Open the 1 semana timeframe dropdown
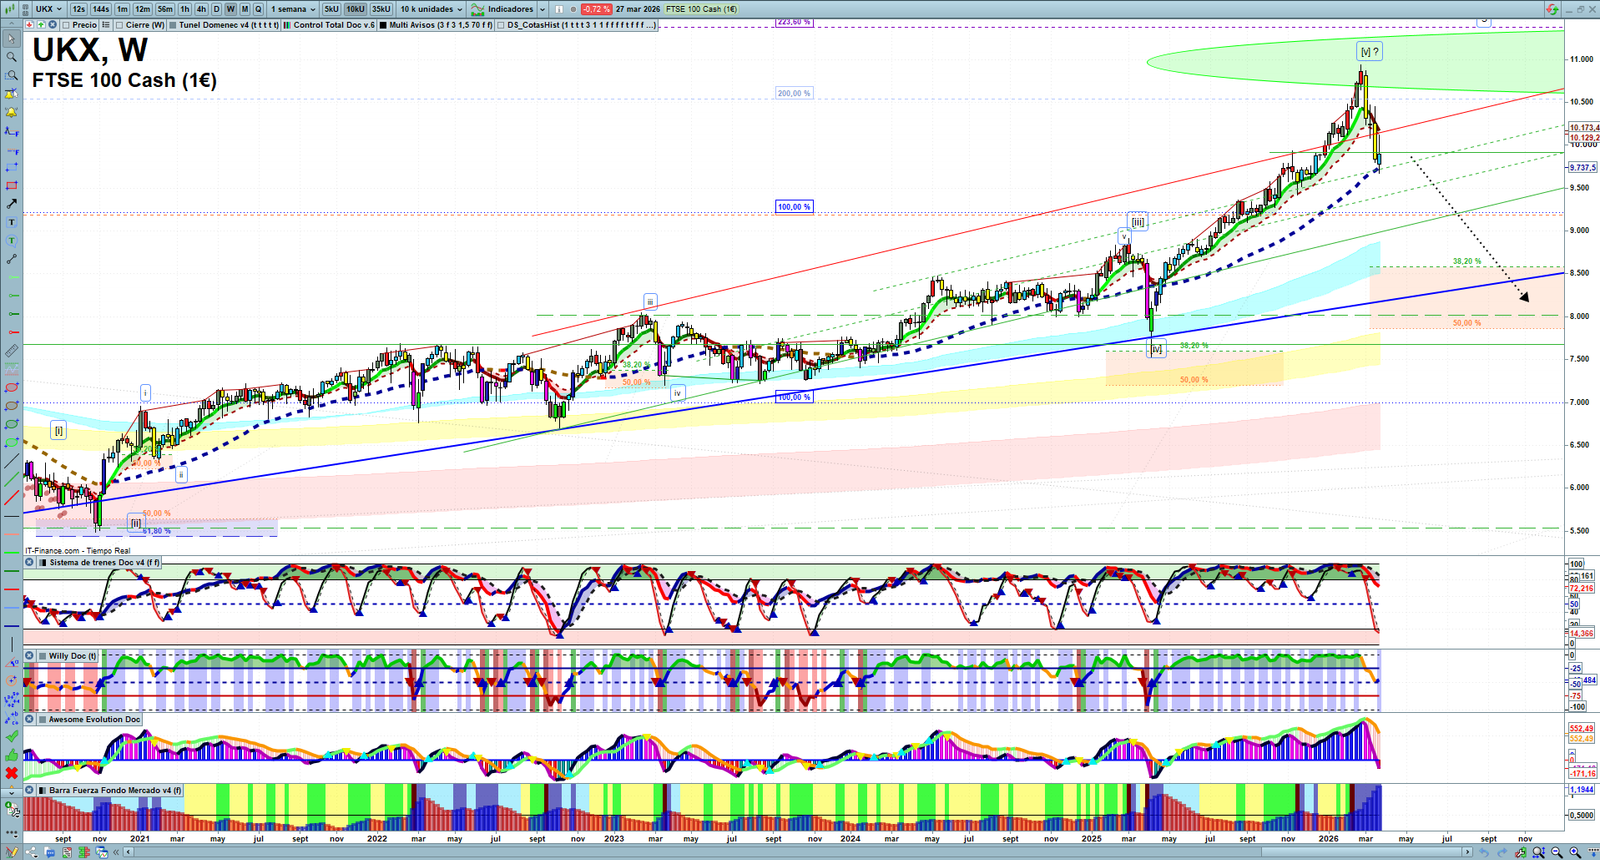1600x860 pixels. click(293, 9)
